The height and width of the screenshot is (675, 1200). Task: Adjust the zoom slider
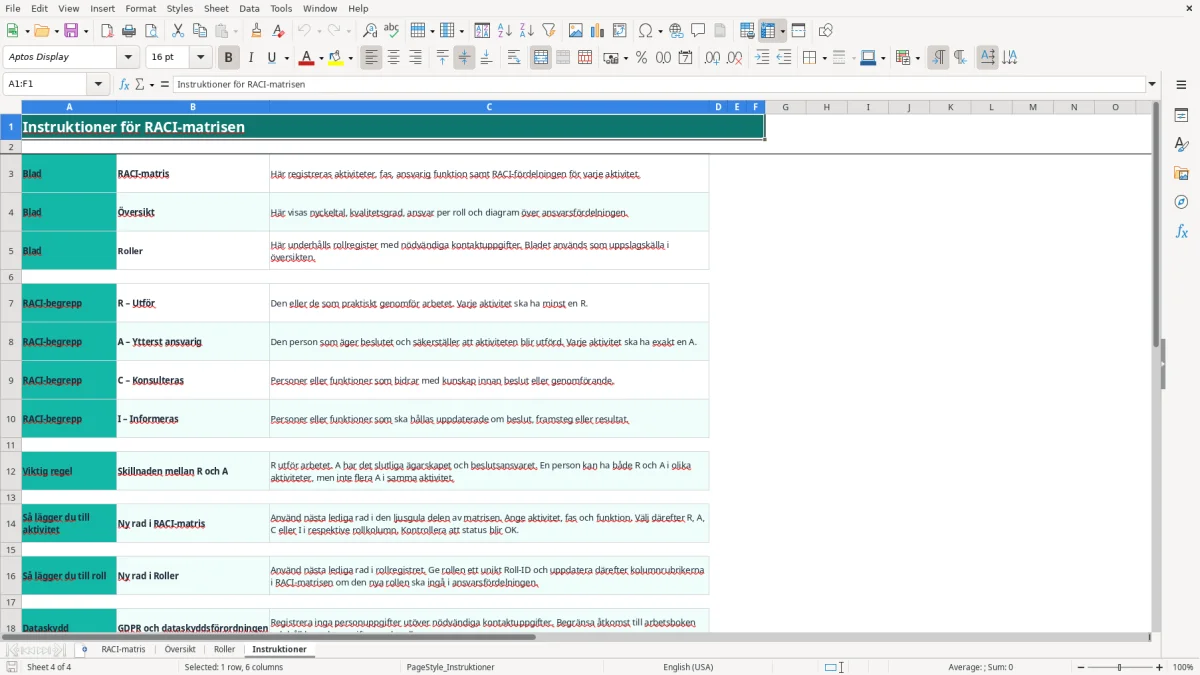point(1119,667)
